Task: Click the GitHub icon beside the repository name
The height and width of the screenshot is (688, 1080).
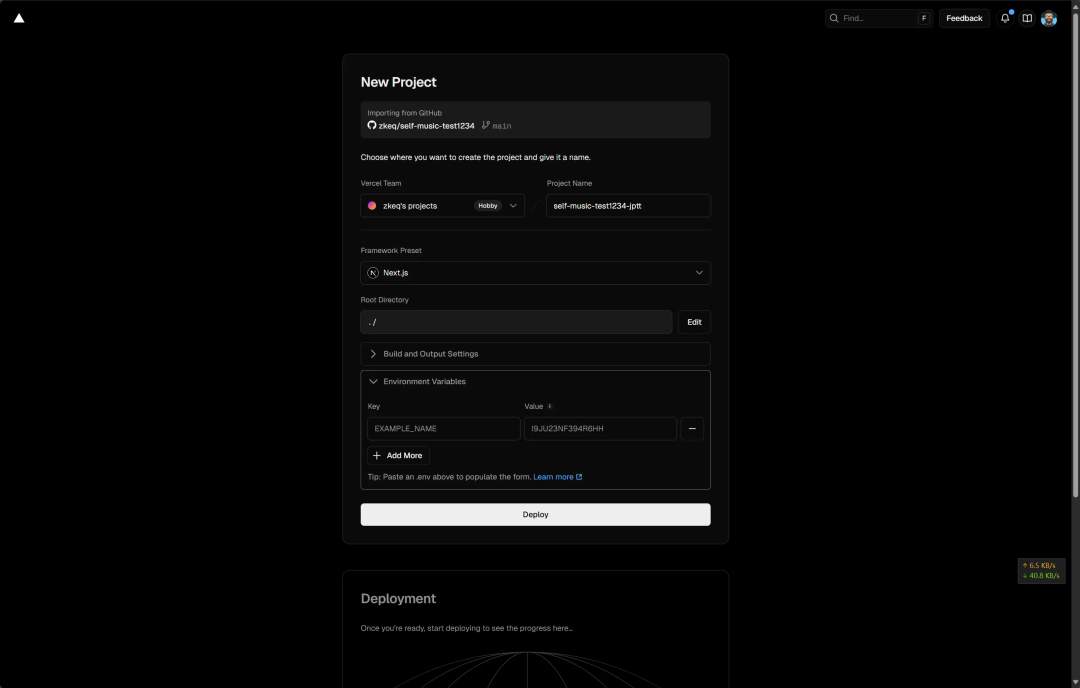Action: pyautogui.click(x=372, y=126)
